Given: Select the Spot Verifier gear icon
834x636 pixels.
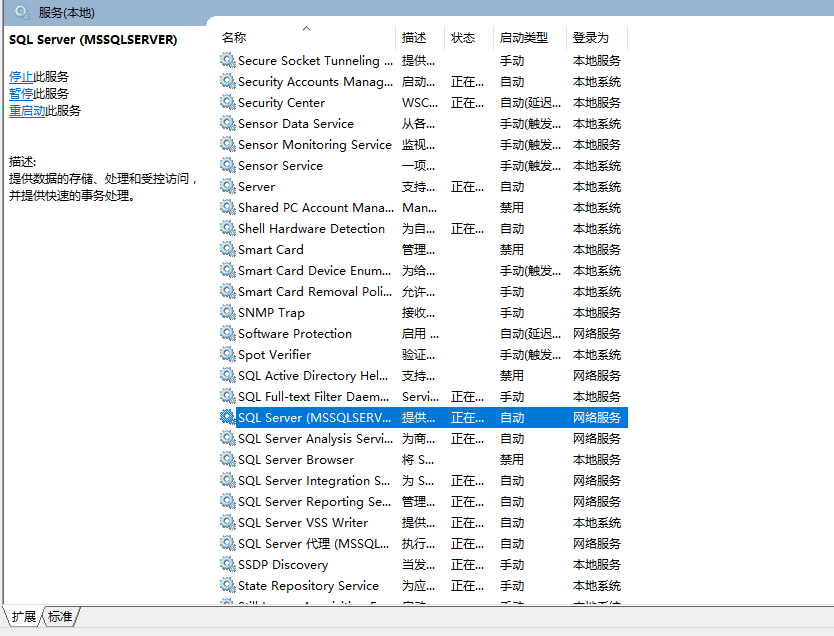Looking at the screenshot, I should coord(228,354).
